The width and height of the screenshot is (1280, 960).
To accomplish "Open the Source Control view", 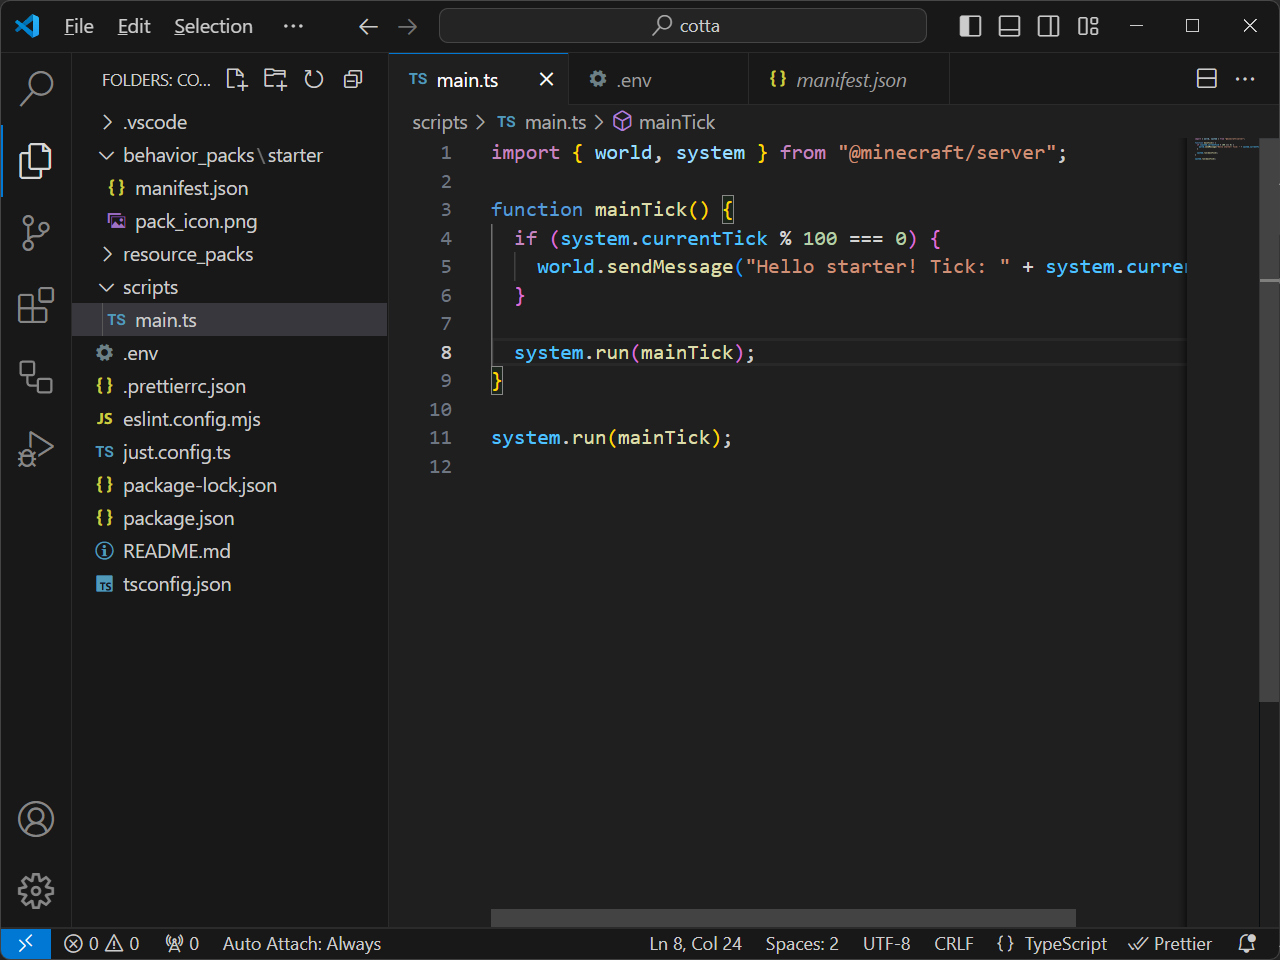I will click(35, 233).
